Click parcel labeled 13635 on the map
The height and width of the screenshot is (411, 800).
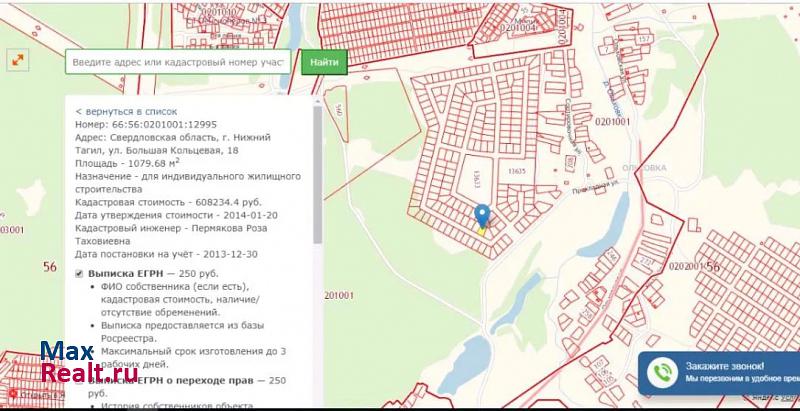point(516,171)
